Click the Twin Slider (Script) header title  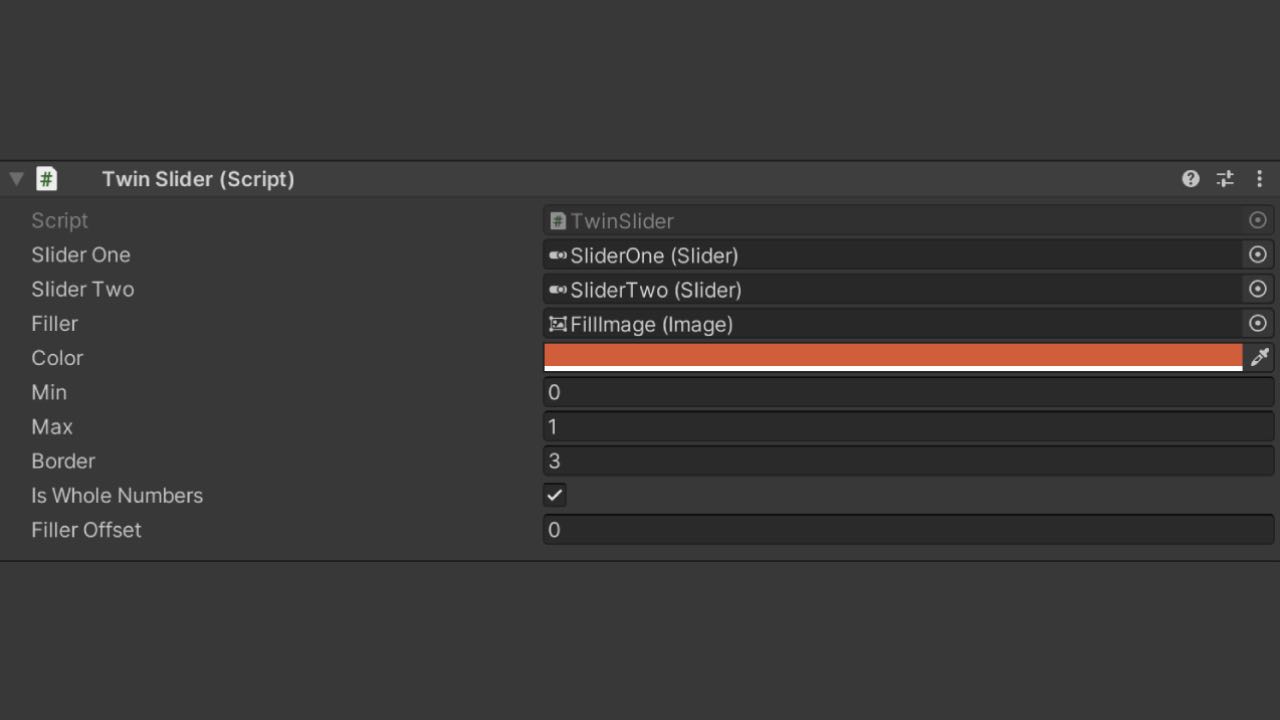pyautogui.click(x=198, y=179)
